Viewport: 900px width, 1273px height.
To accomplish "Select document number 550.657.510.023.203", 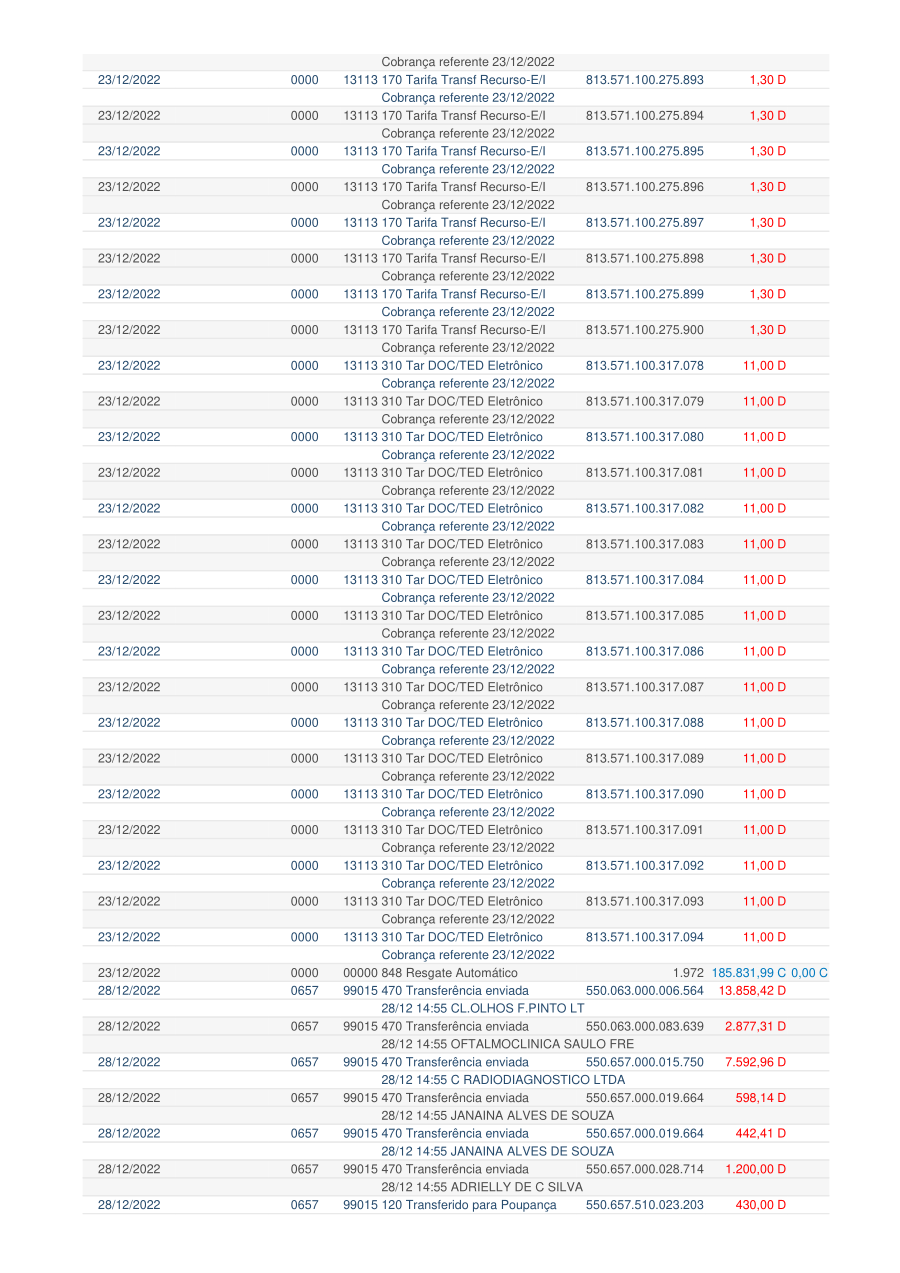I will [644, 1205].
